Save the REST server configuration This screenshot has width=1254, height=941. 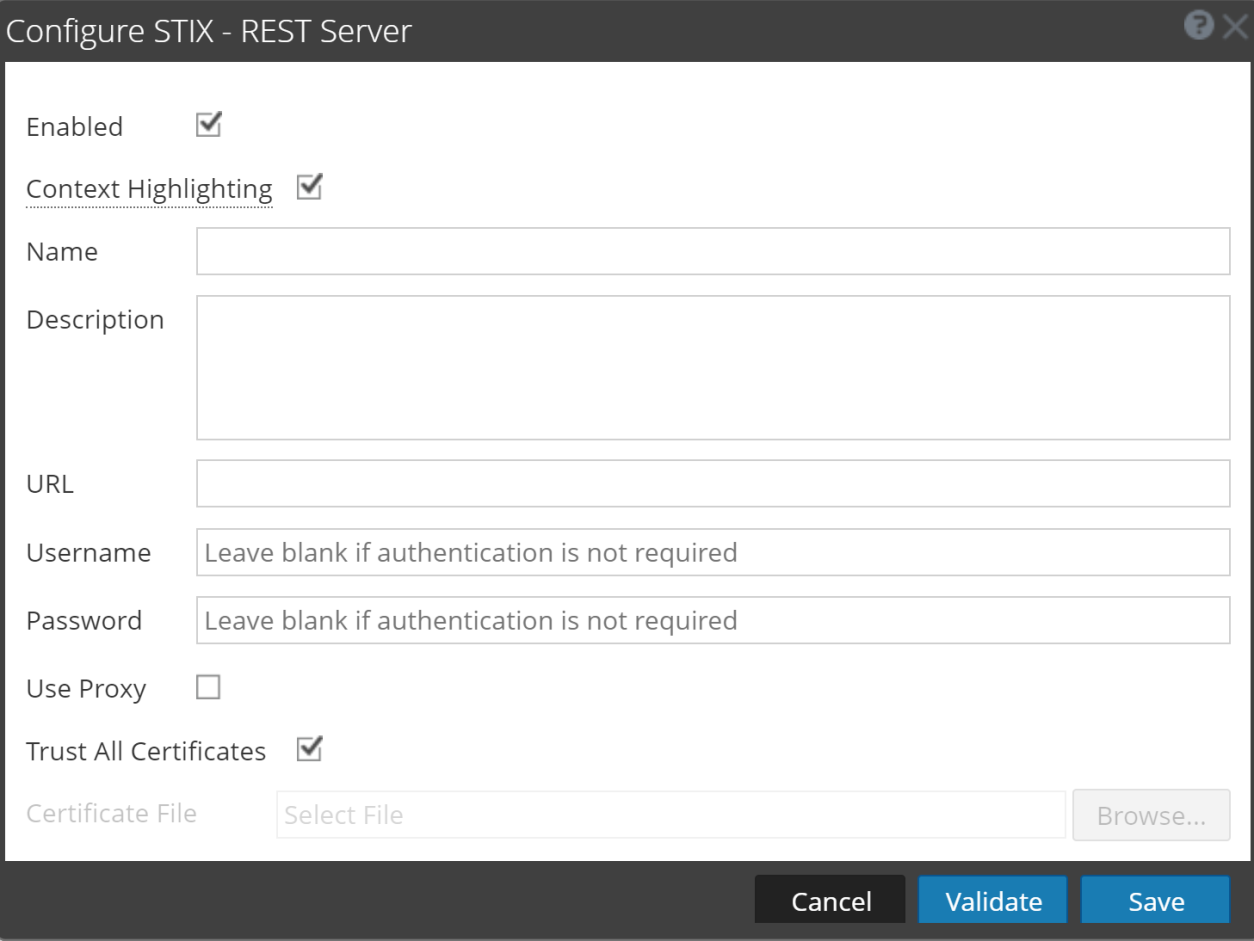click(x=1155, y=901)
